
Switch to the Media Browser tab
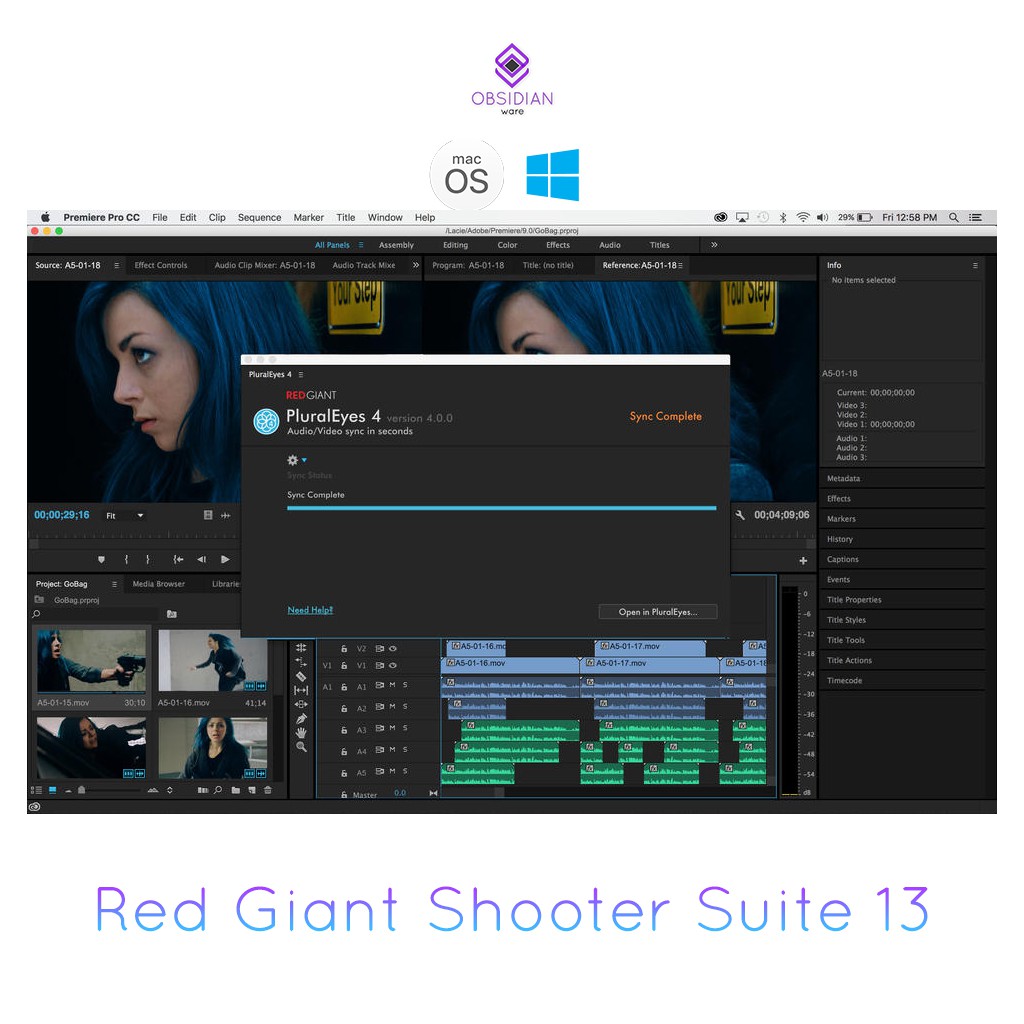coord(157,584)
